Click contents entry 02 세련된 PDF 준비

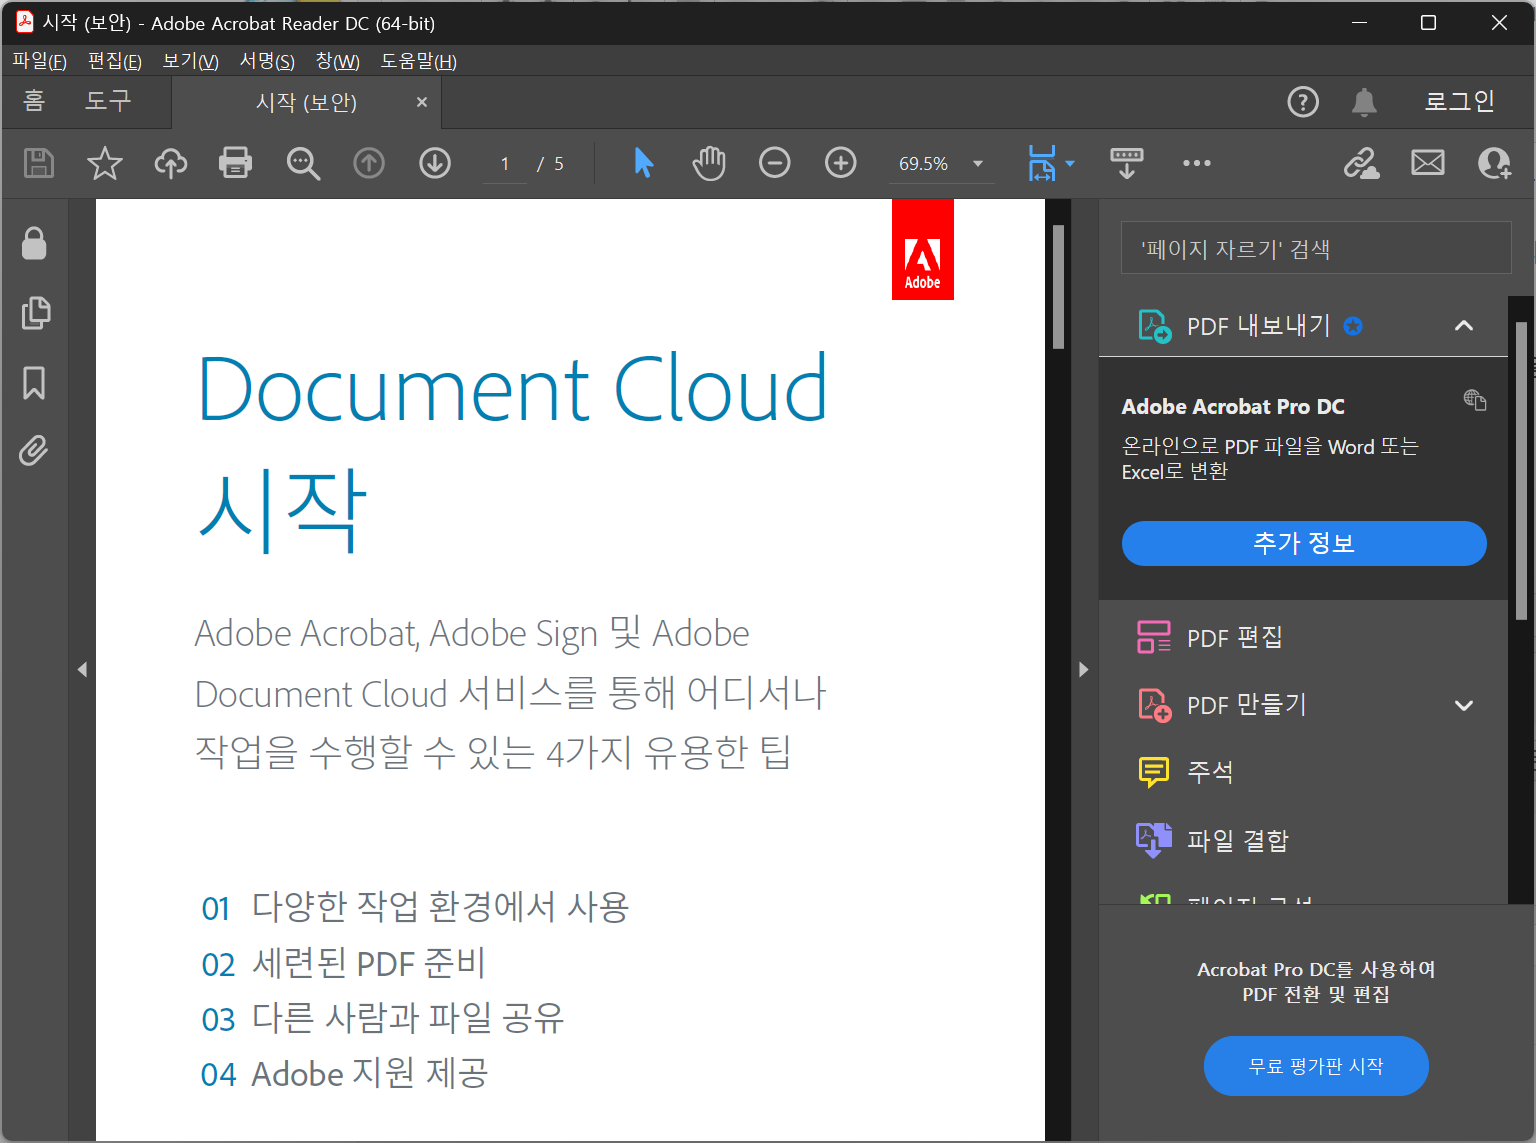click(343, 963)
